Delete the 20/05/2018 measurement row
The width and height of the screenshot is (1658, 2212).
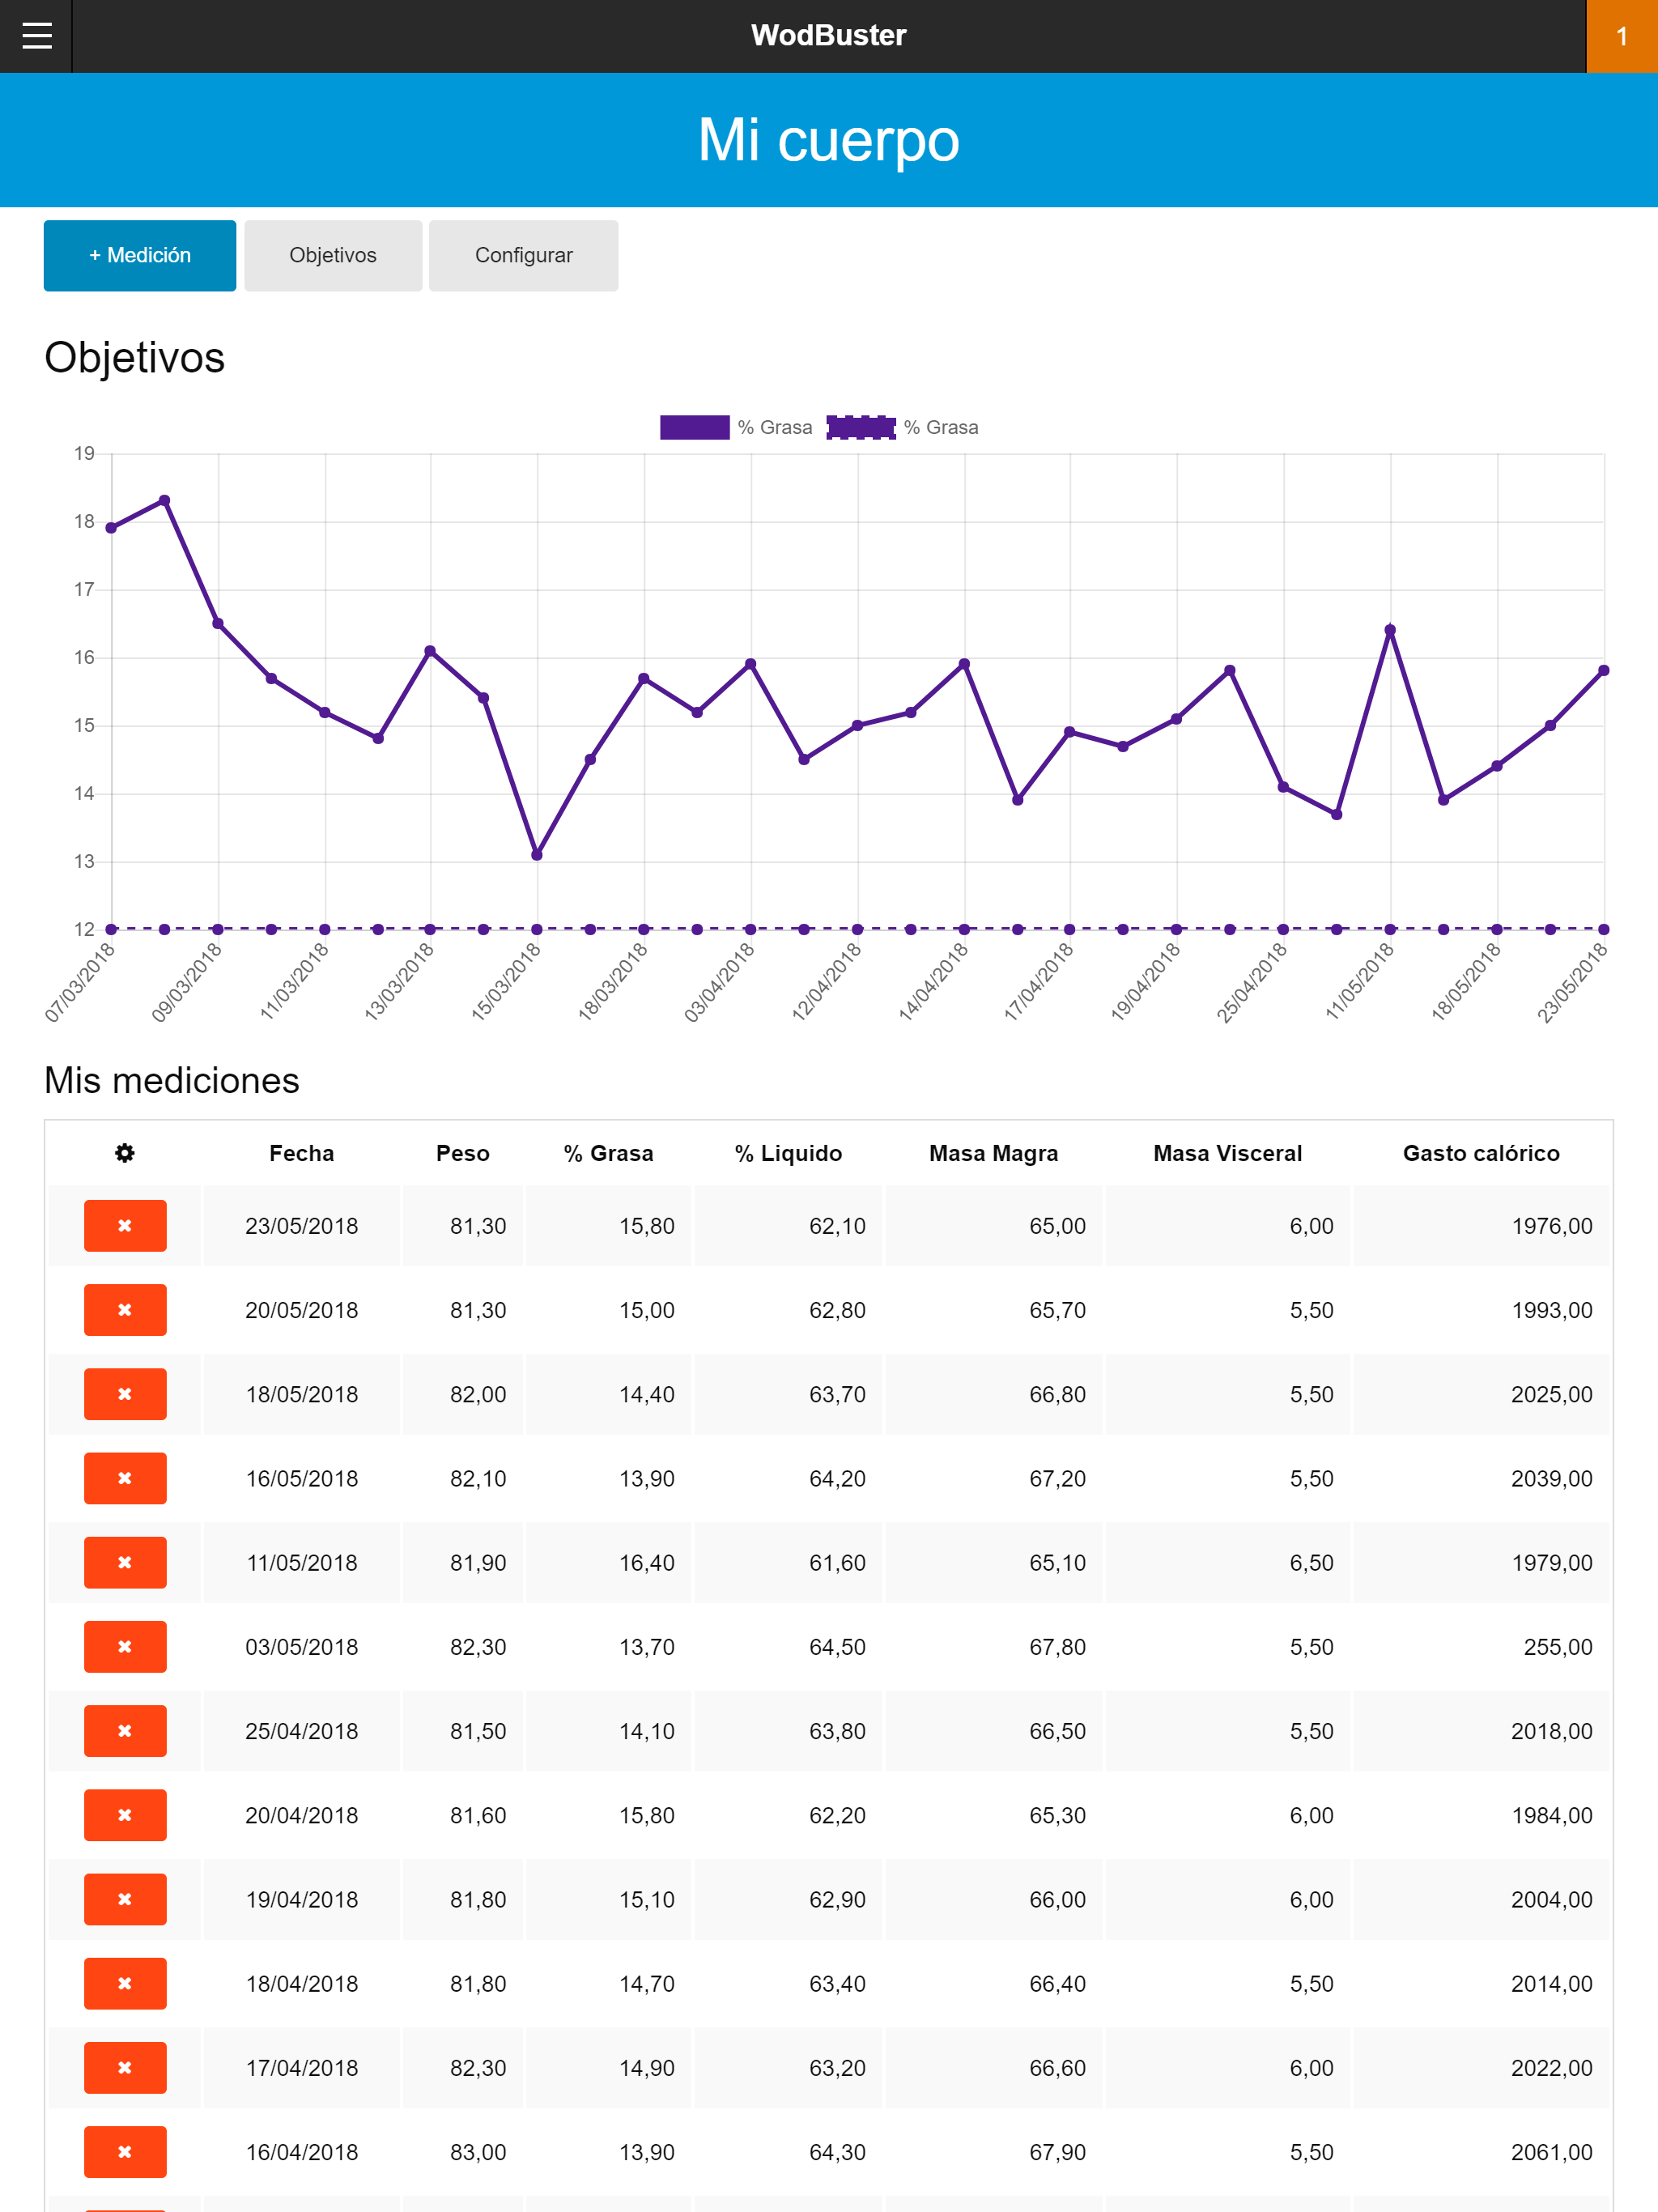[124, 1310]
